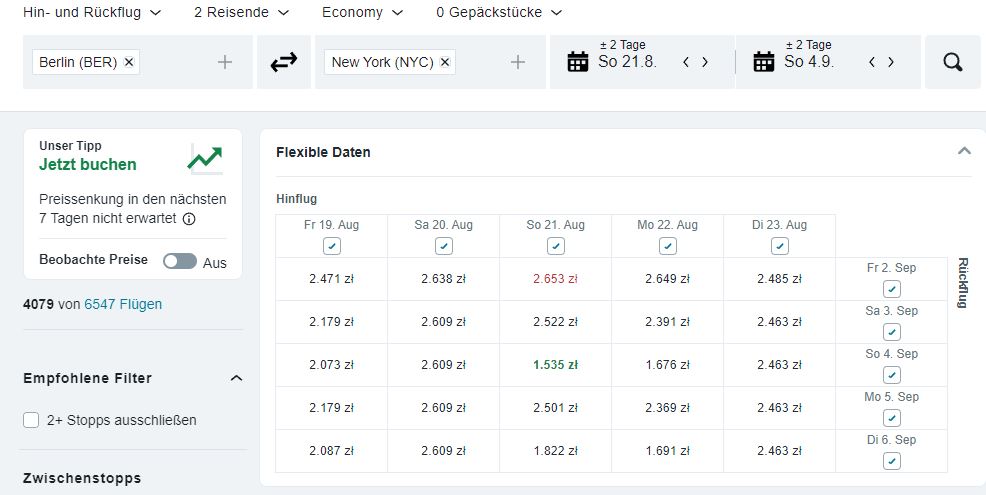Open the 2 Reisende dropdown

pos(241,12)
